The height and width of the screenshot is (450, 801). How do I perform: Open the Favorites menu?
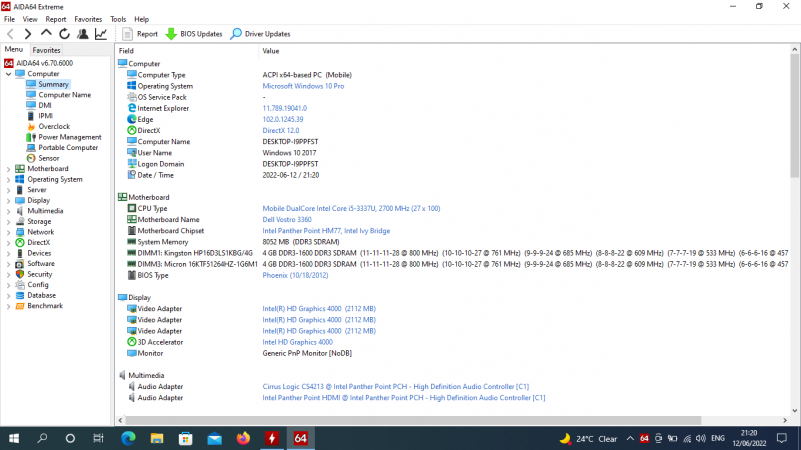pyautogui.click(x=88, y=19)
